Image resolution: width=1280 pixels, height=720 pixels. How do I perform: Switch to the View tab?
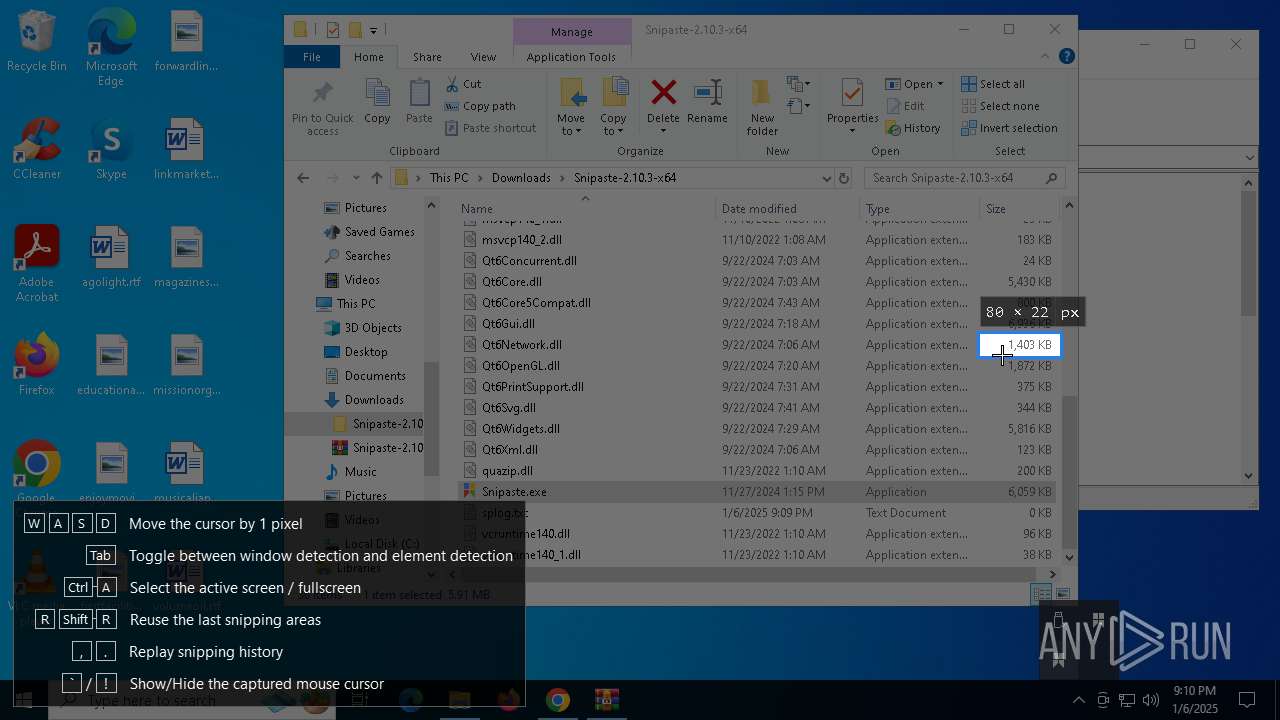point(483,57)
